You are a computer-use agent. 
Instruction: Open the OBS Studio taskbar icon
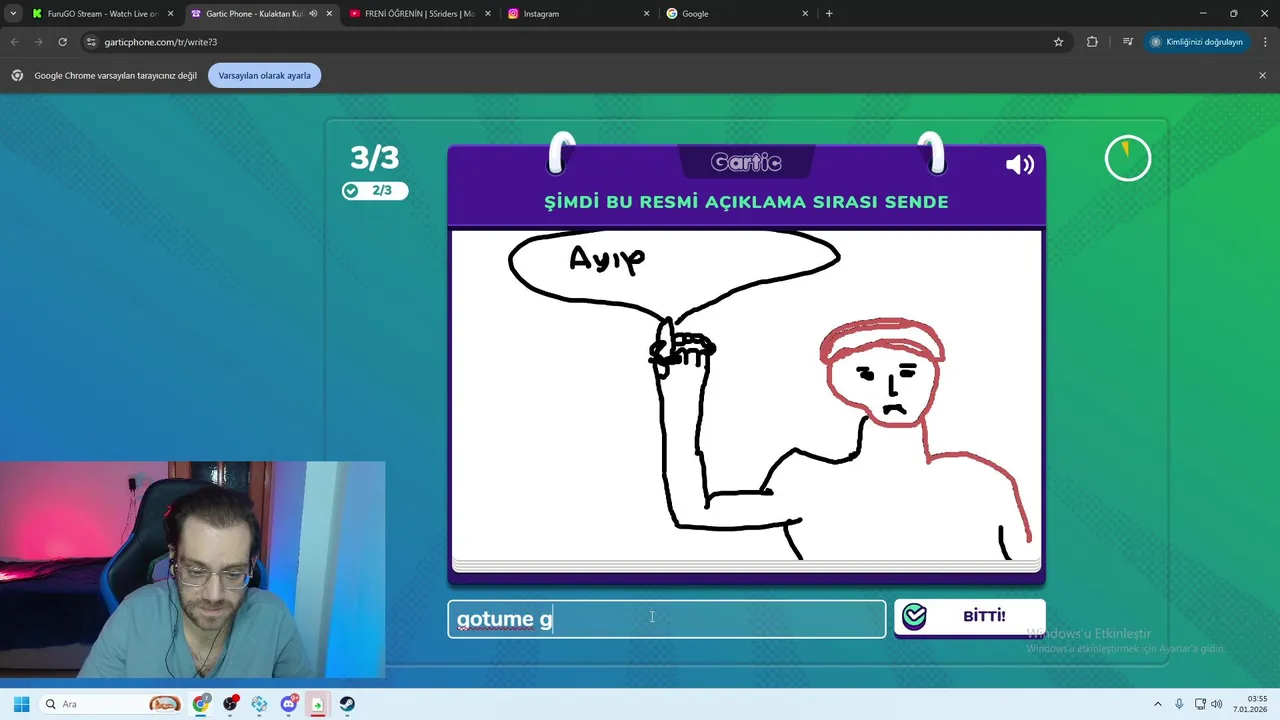[231, 704]
